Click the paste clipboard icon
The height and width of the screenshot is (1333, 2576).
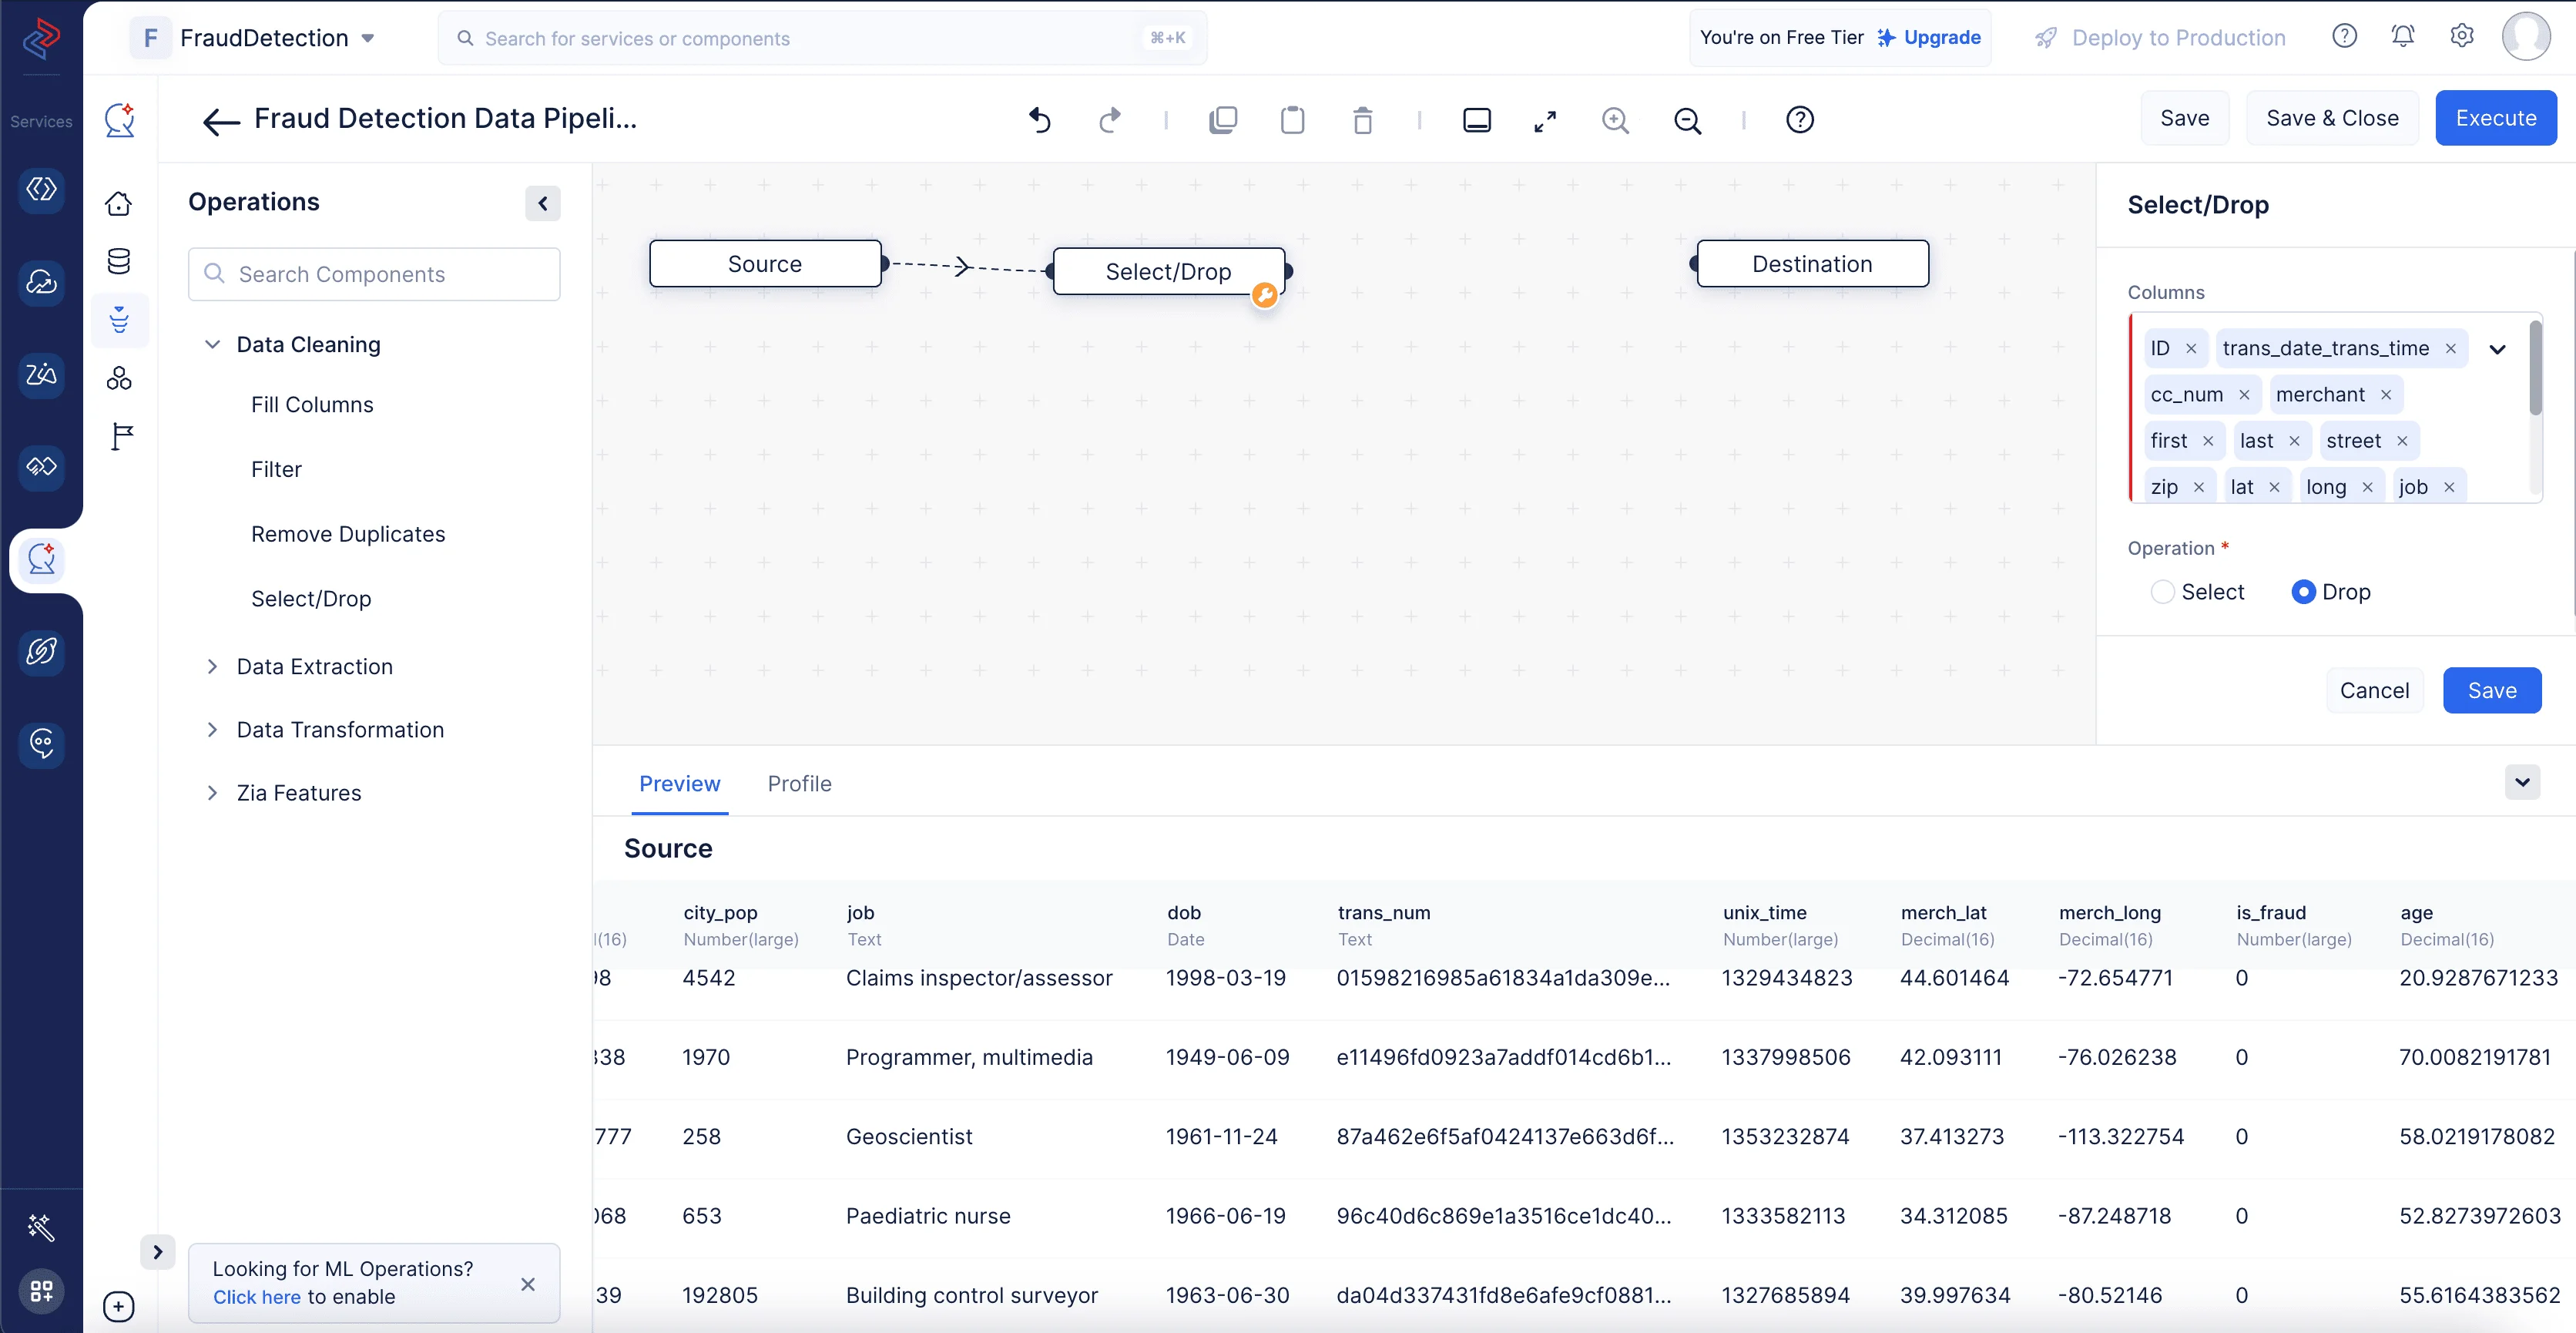[x=1293, y=120]
